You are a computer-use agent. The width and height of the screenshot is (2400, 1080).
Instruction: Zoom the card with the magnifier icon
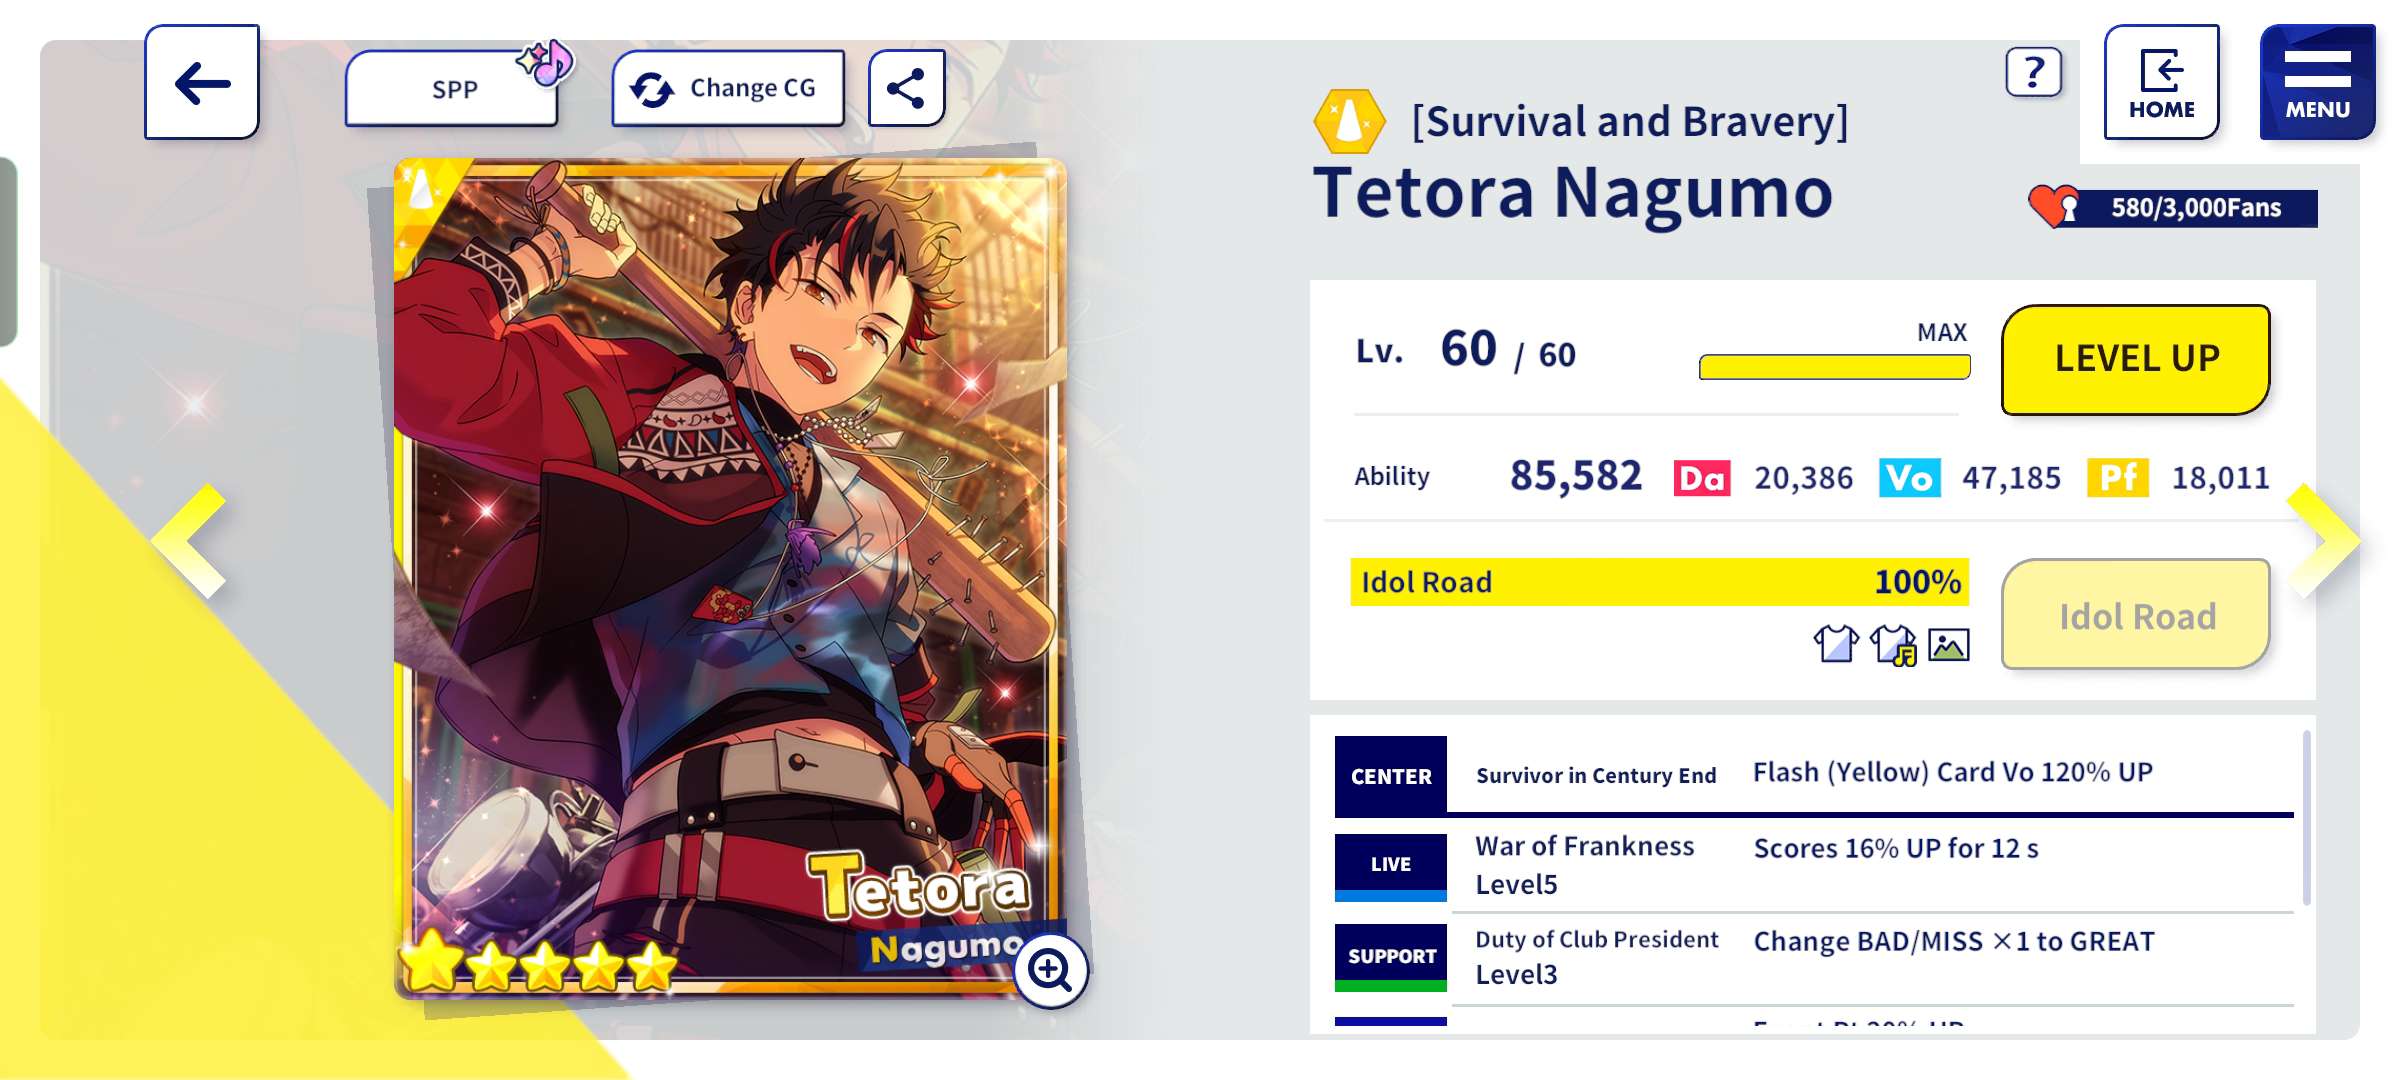1050,968
